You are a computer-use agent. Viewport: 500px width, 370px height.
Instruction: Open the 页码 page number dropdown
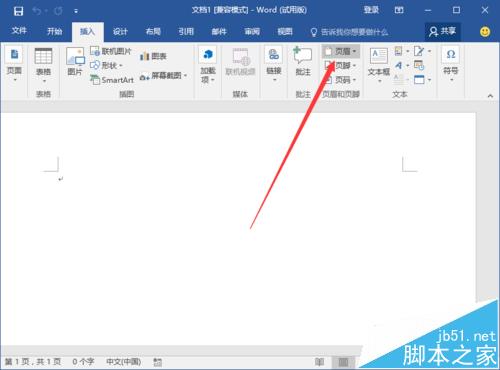point(341,80)
